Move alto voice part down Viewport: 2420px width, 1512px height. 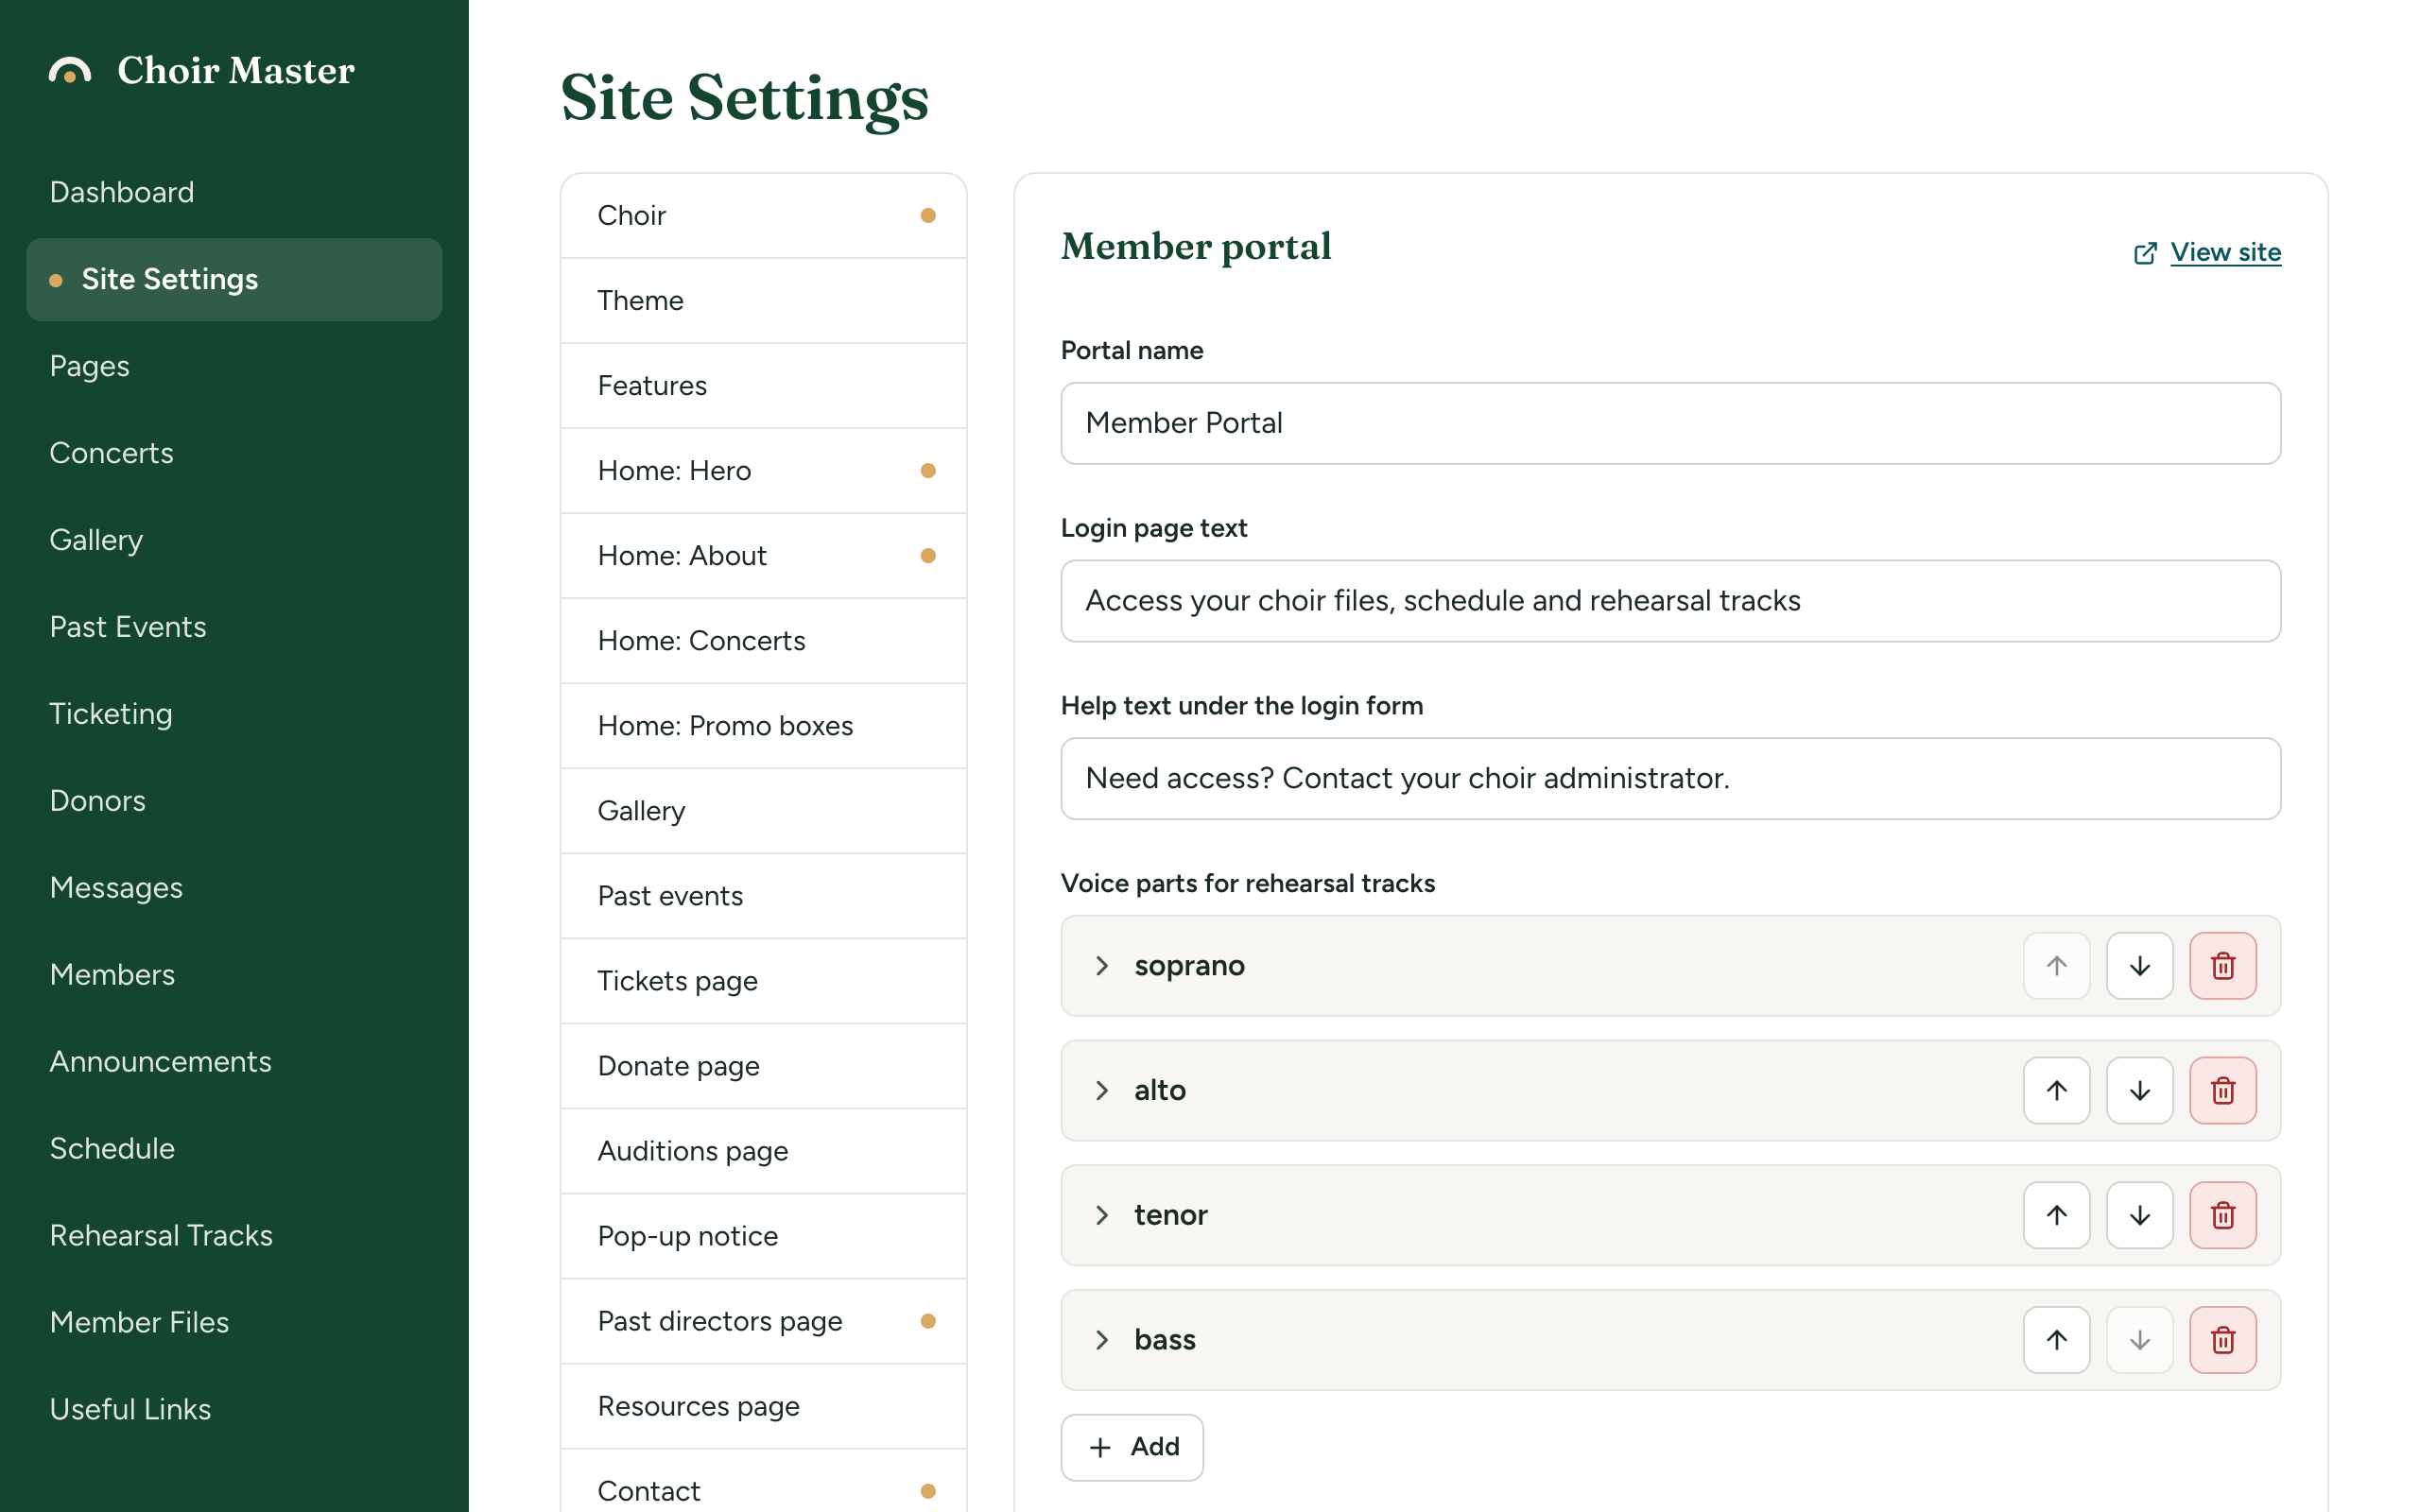2139,1090
